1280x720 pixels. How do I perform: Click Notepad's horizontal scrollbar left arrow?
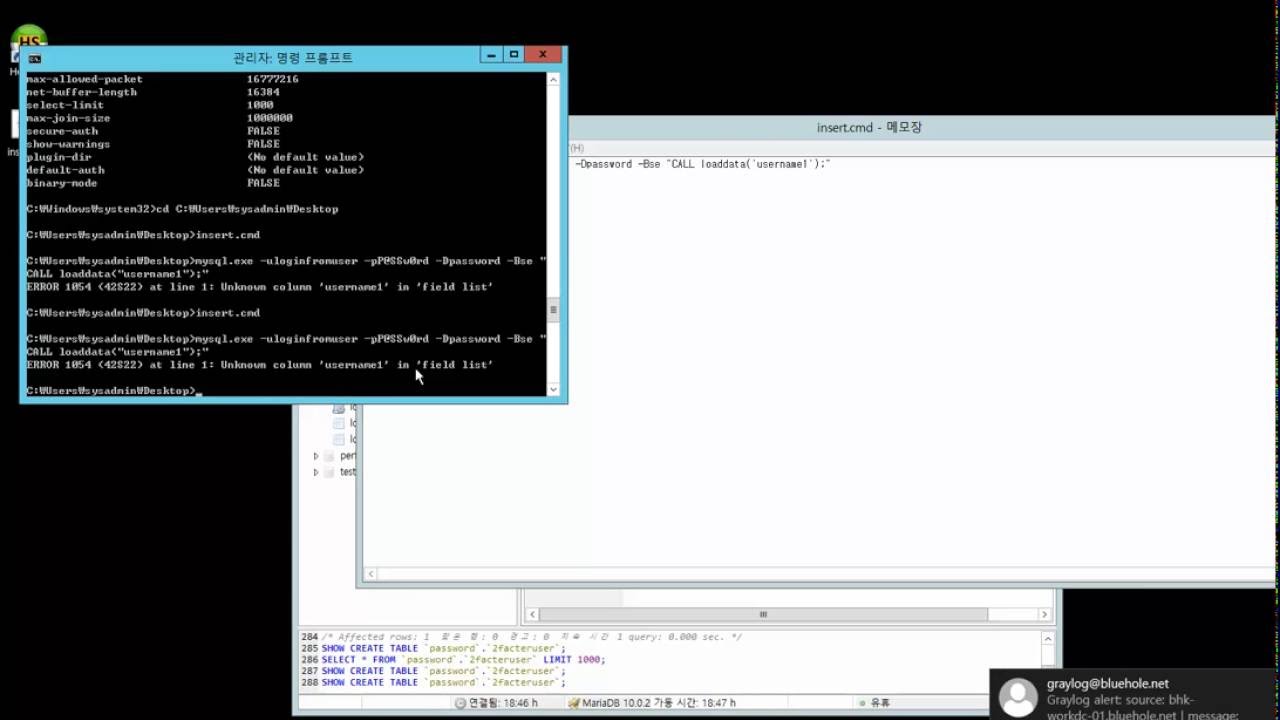372,575
